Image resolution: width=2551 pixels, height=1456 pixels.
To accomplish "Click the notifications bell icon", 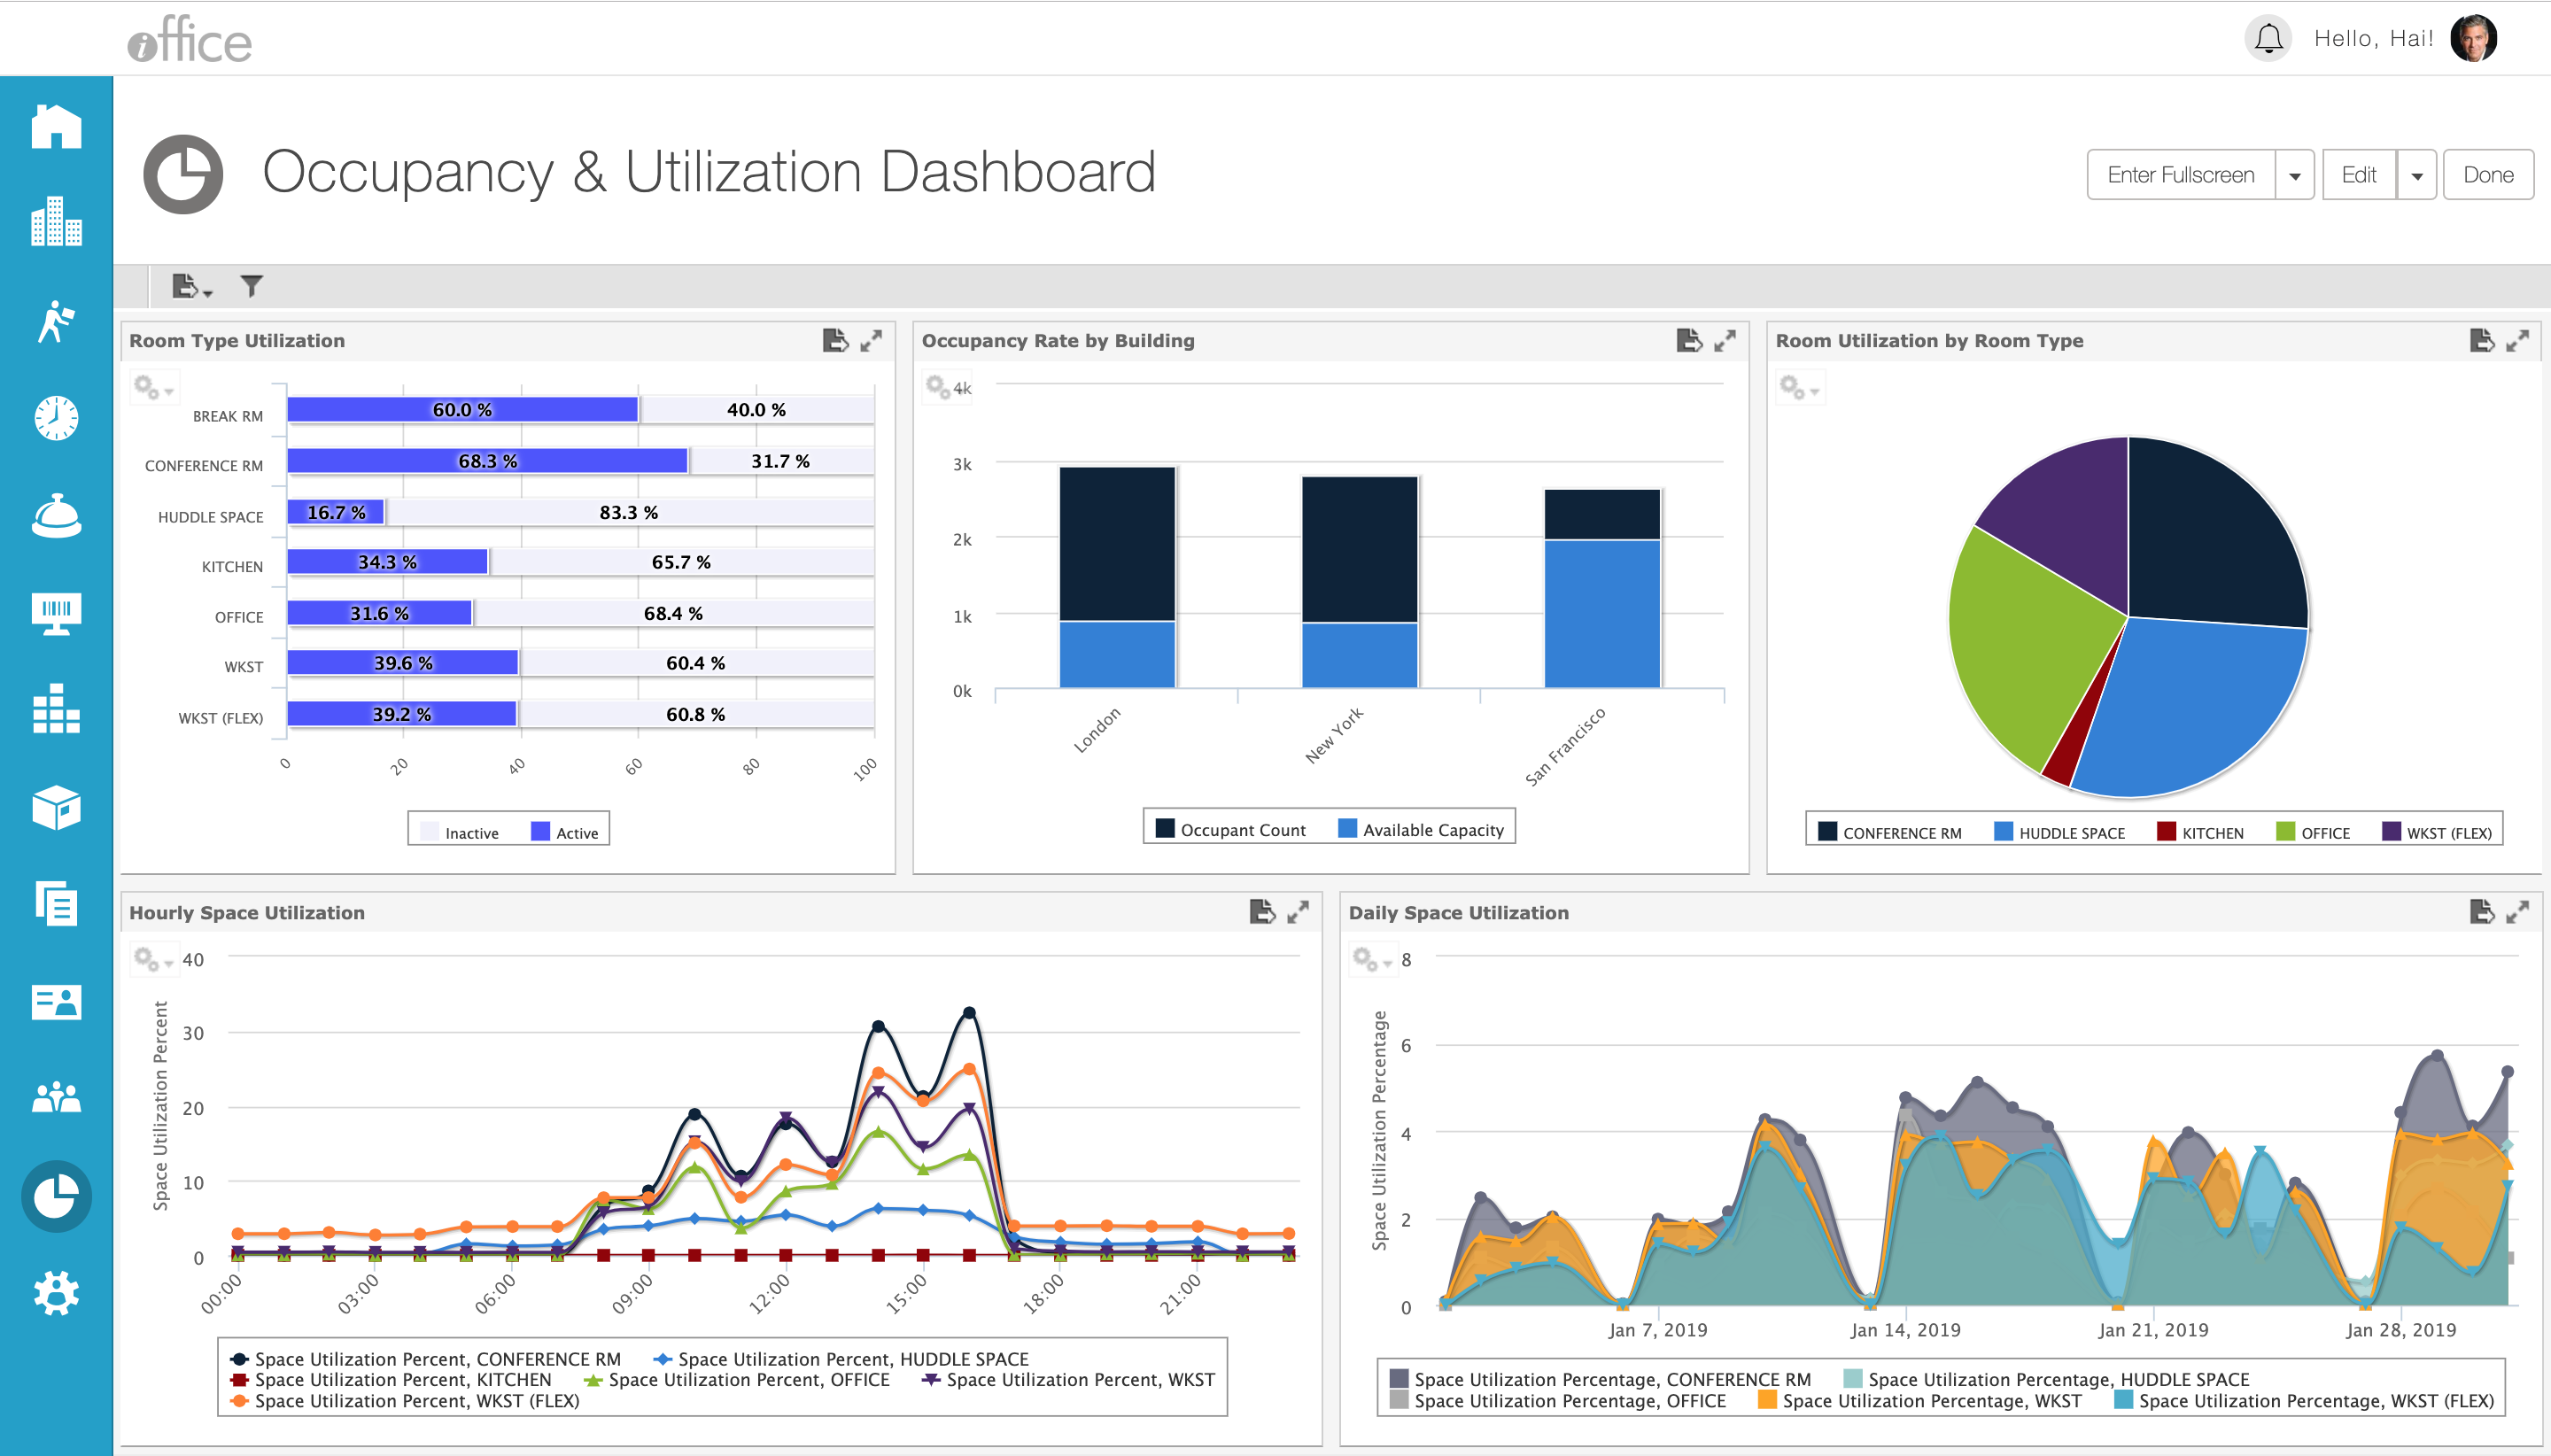I will (x=2268, y=39).
